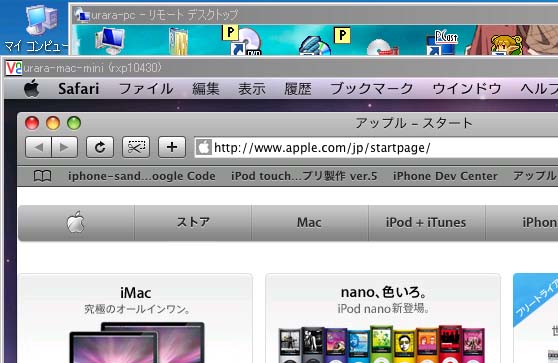Viewport: 558px width, 363px height.
Task: Open DVD shortcut icon in urara-pc desktop
Action: click(245, 42)
